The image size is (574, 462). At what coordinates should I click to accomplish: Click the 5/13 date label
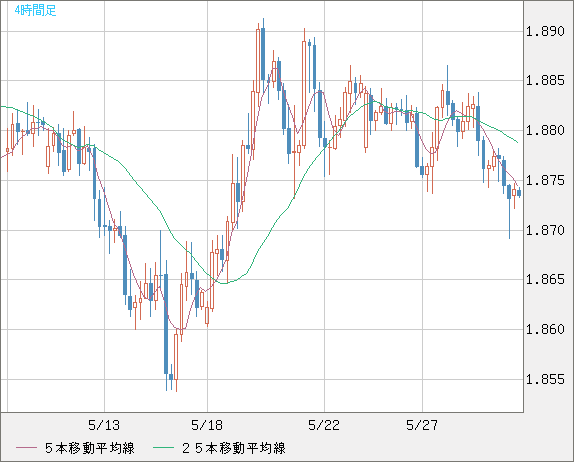pyautogui.click(x=104, y=425)
